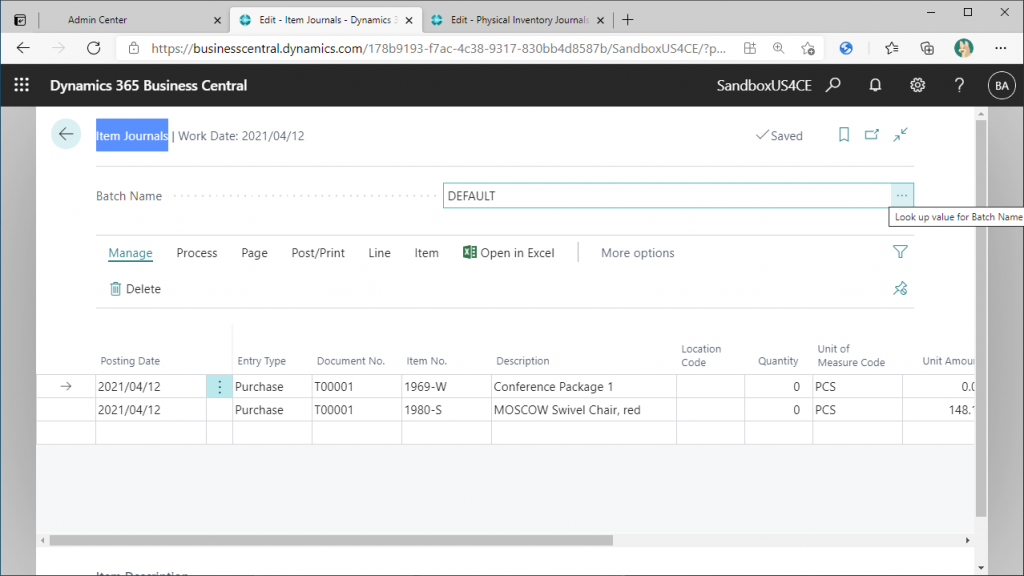The width and height of the screenshot is (1024, 576).
Task: Click the Batch Name field
Action: tap(667, 195)
